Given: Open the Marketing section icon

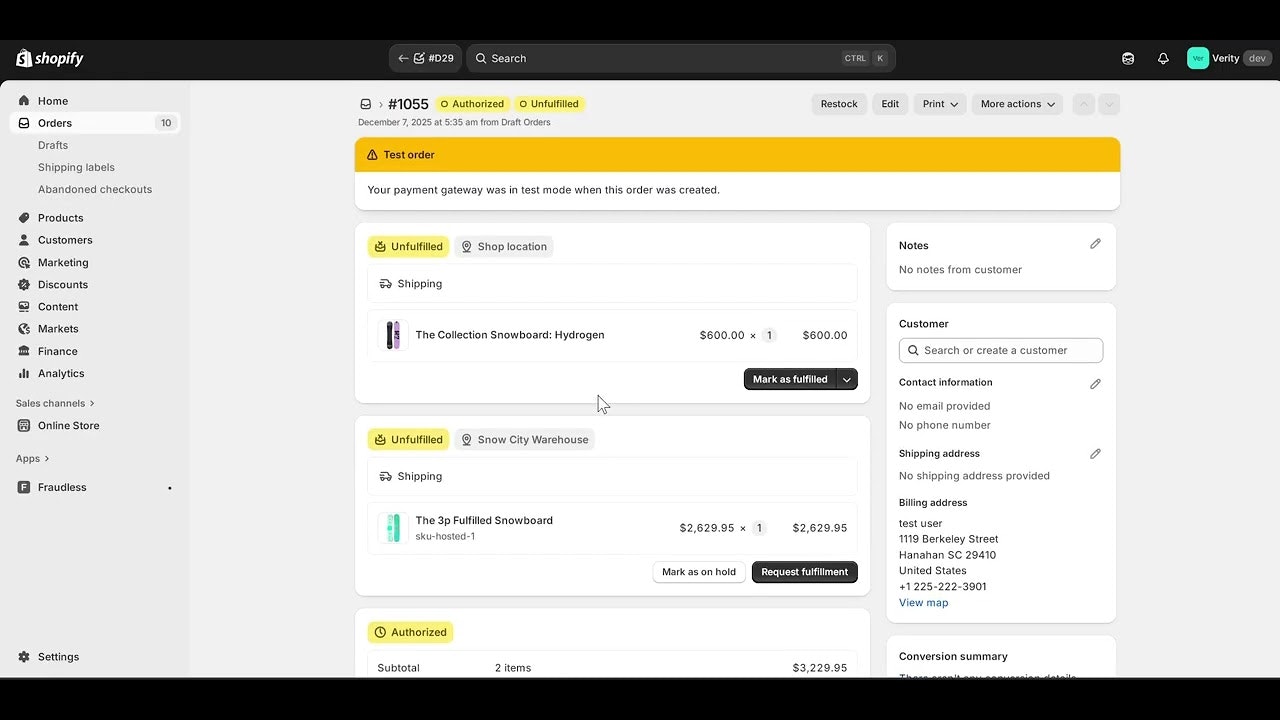Looking at the screenshot, I should click(x=24, y=262).
